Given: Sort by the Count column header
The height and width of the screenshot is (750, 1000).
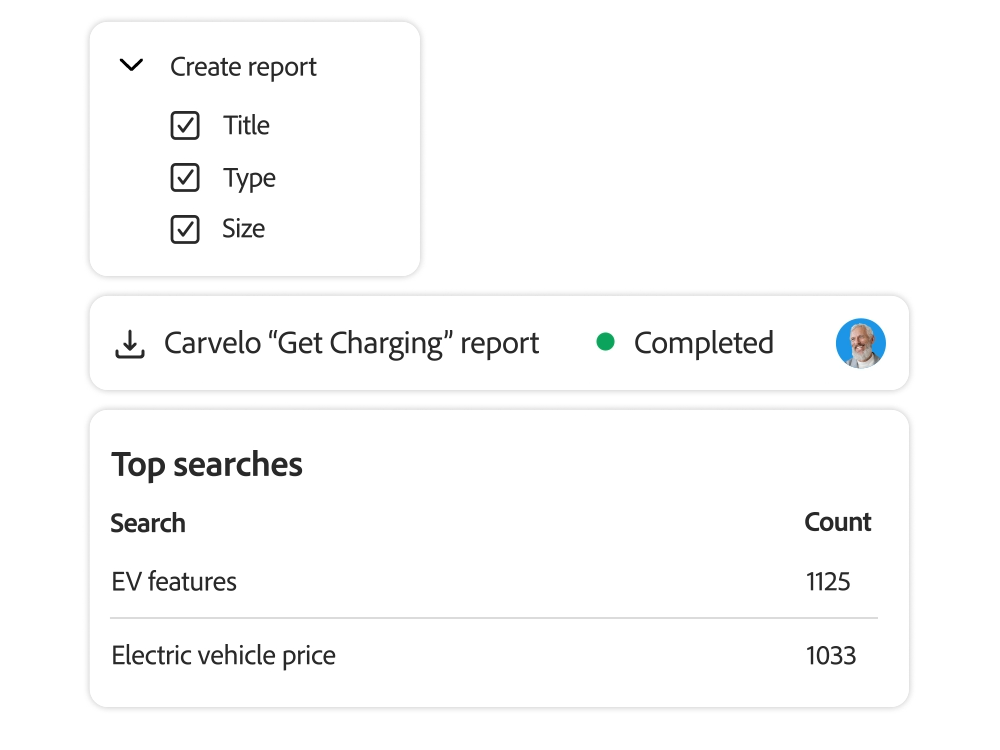Looking at the screenshot, I should click(837, 522).
